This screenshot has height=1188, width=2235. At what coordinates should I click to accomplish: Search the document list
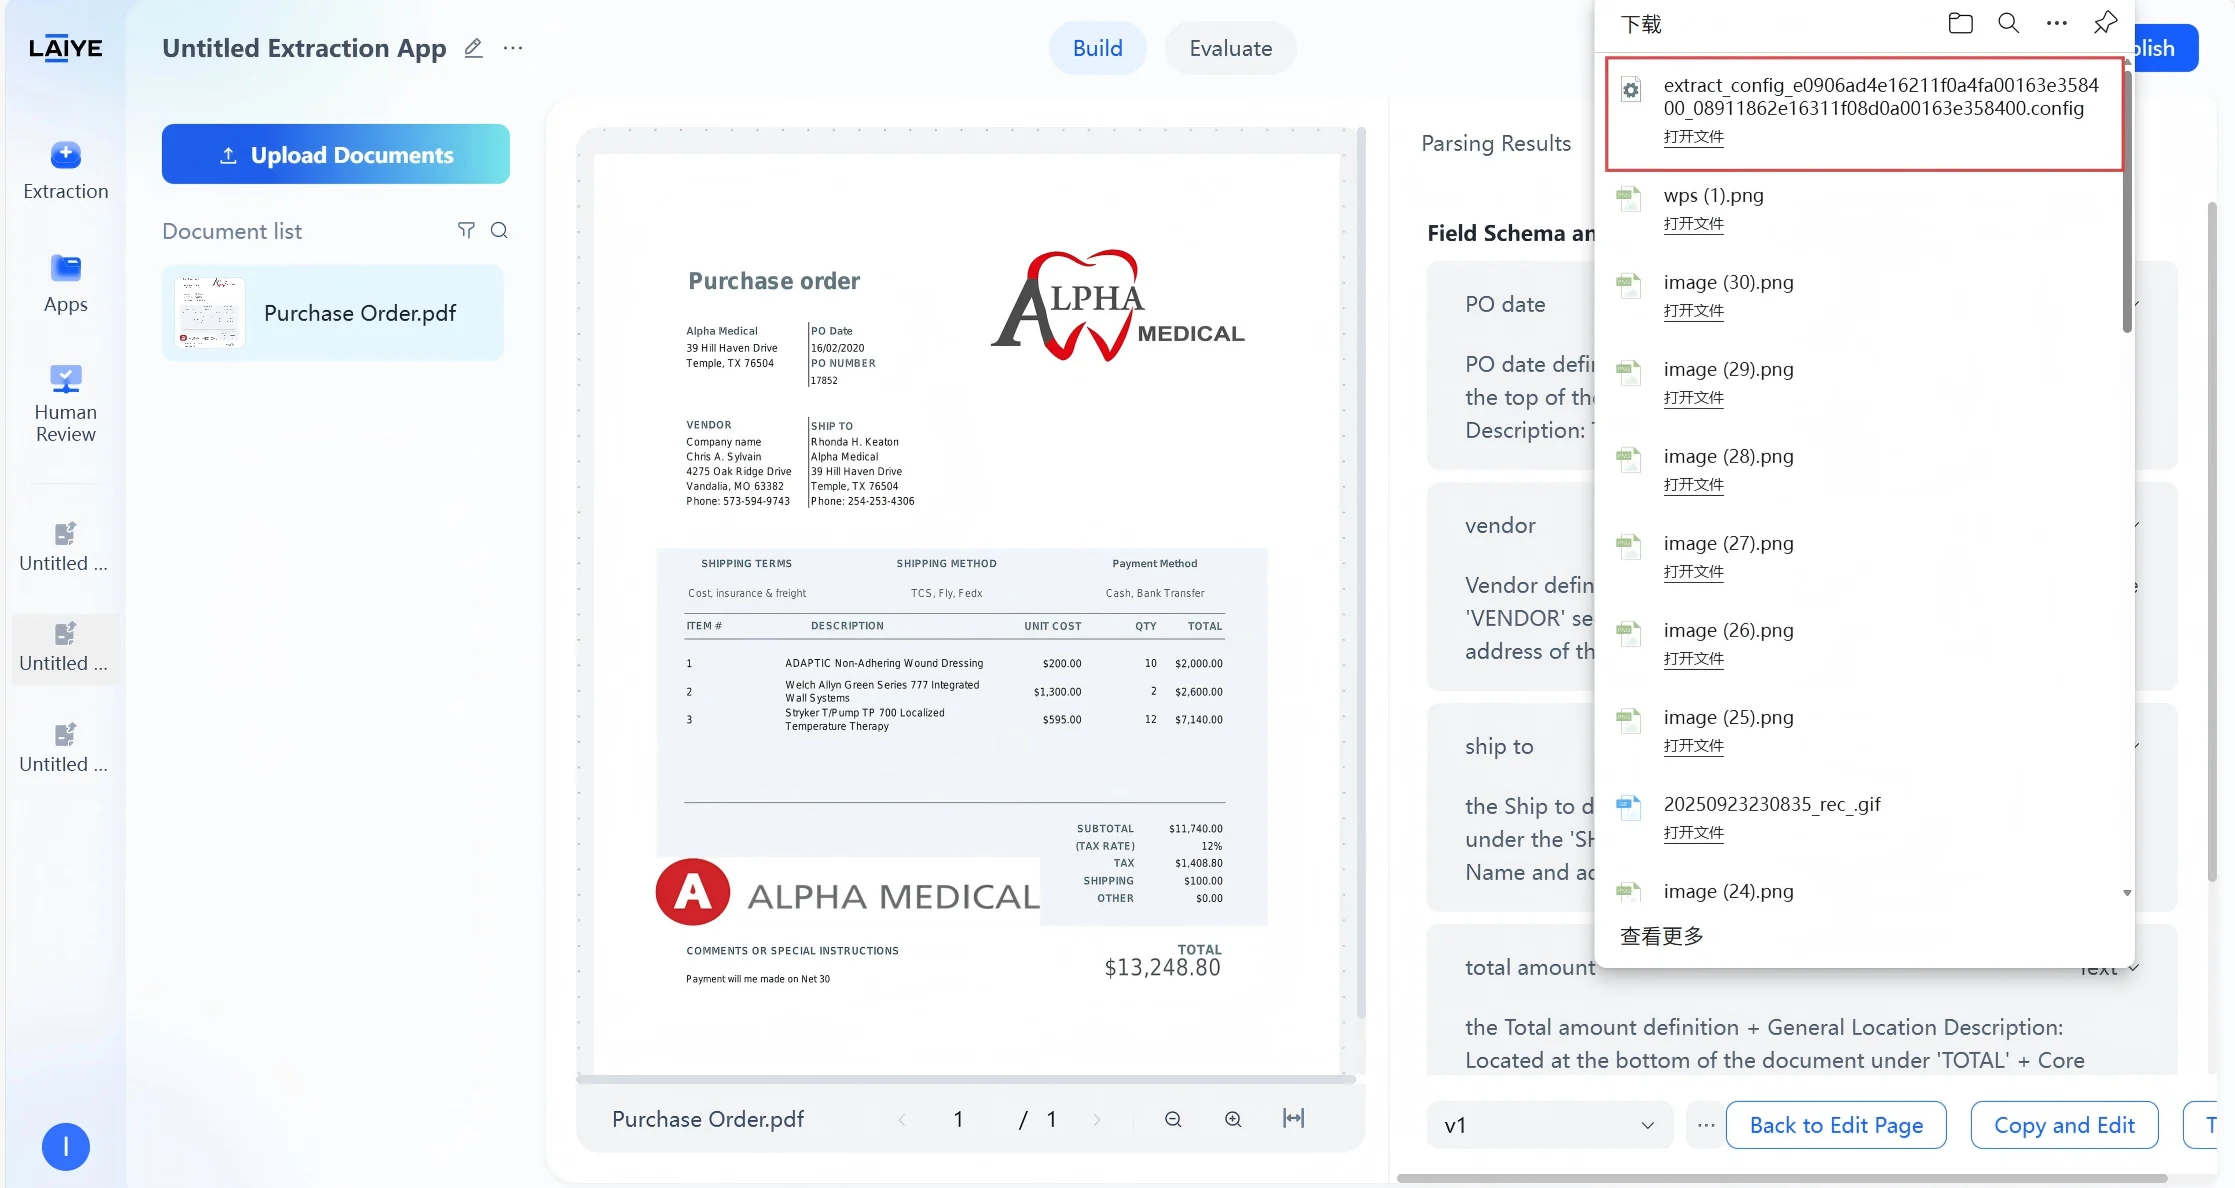499,230
